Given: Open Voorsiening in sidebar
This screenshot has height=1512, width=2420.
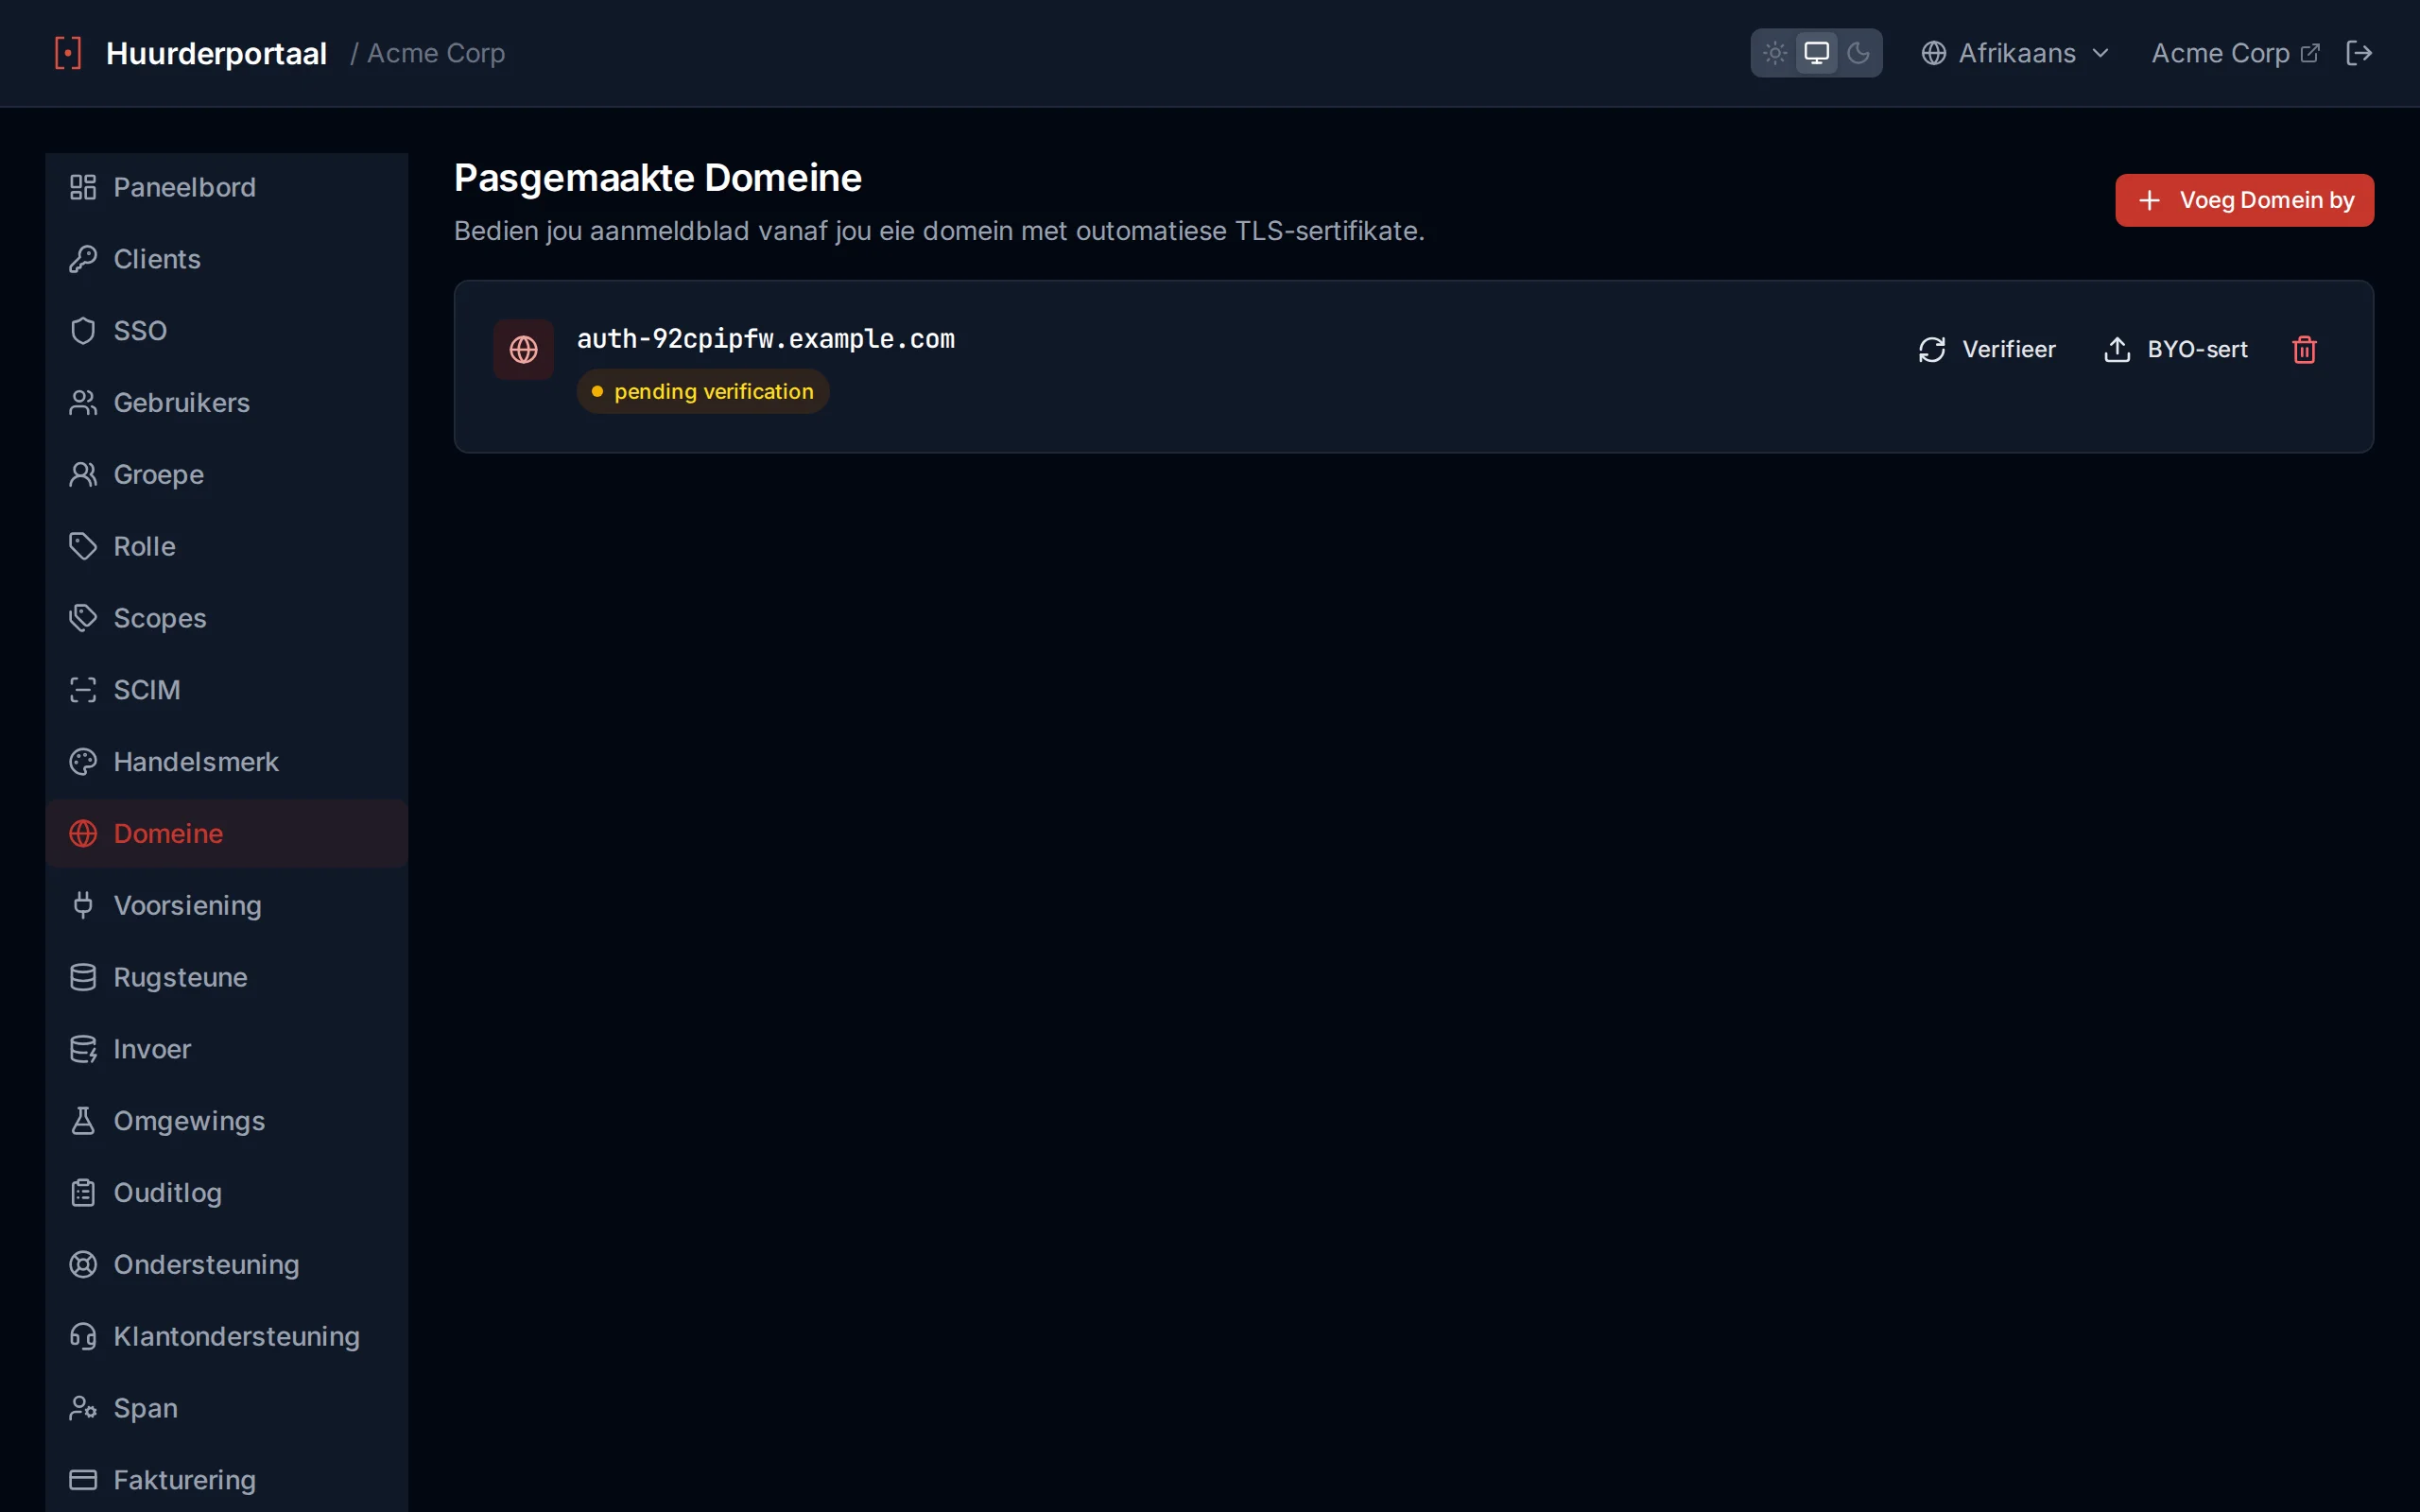Looking at the screenshot, I should (226, 906).
